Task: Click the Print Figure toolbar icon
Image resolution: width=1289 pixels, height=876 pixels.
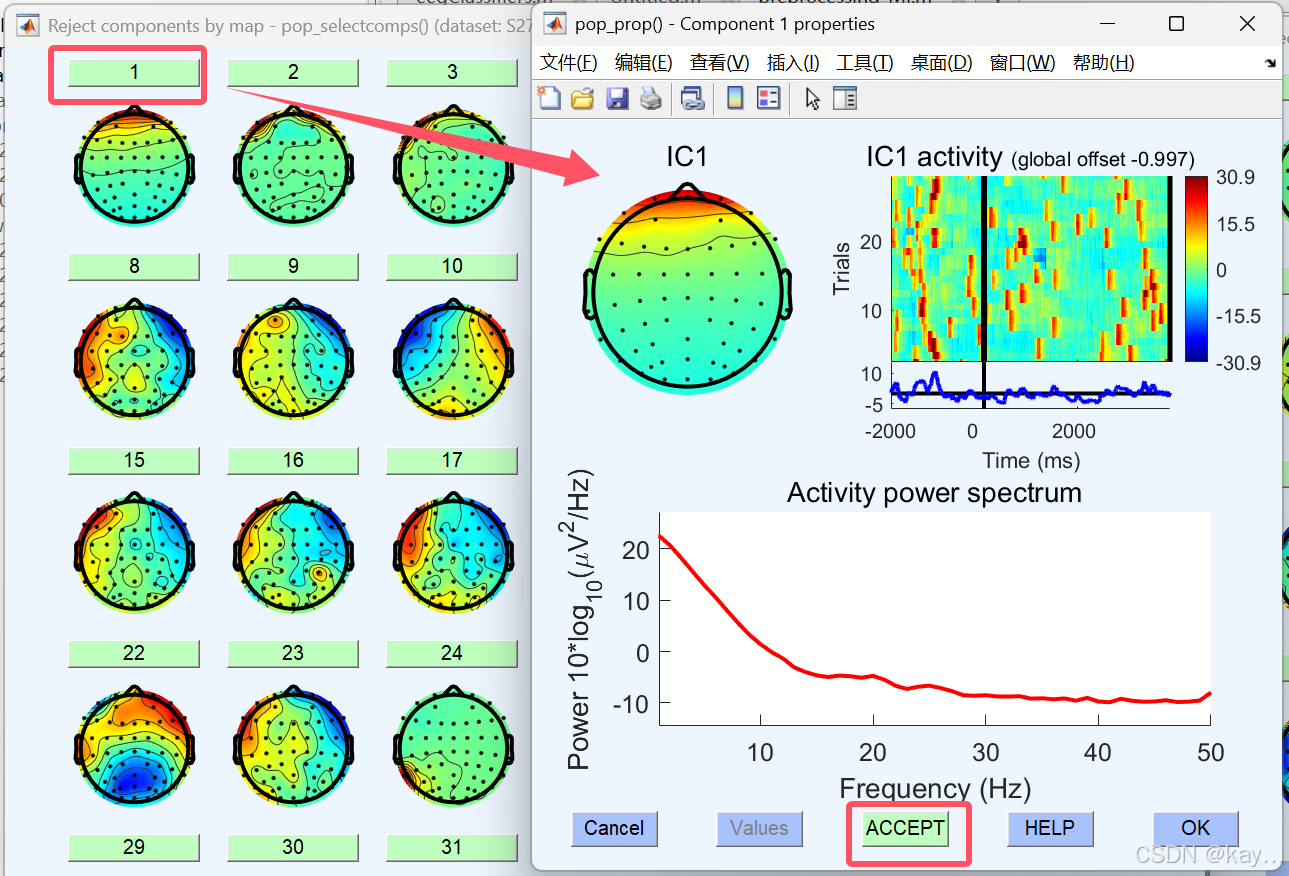Action: point(650,98)
